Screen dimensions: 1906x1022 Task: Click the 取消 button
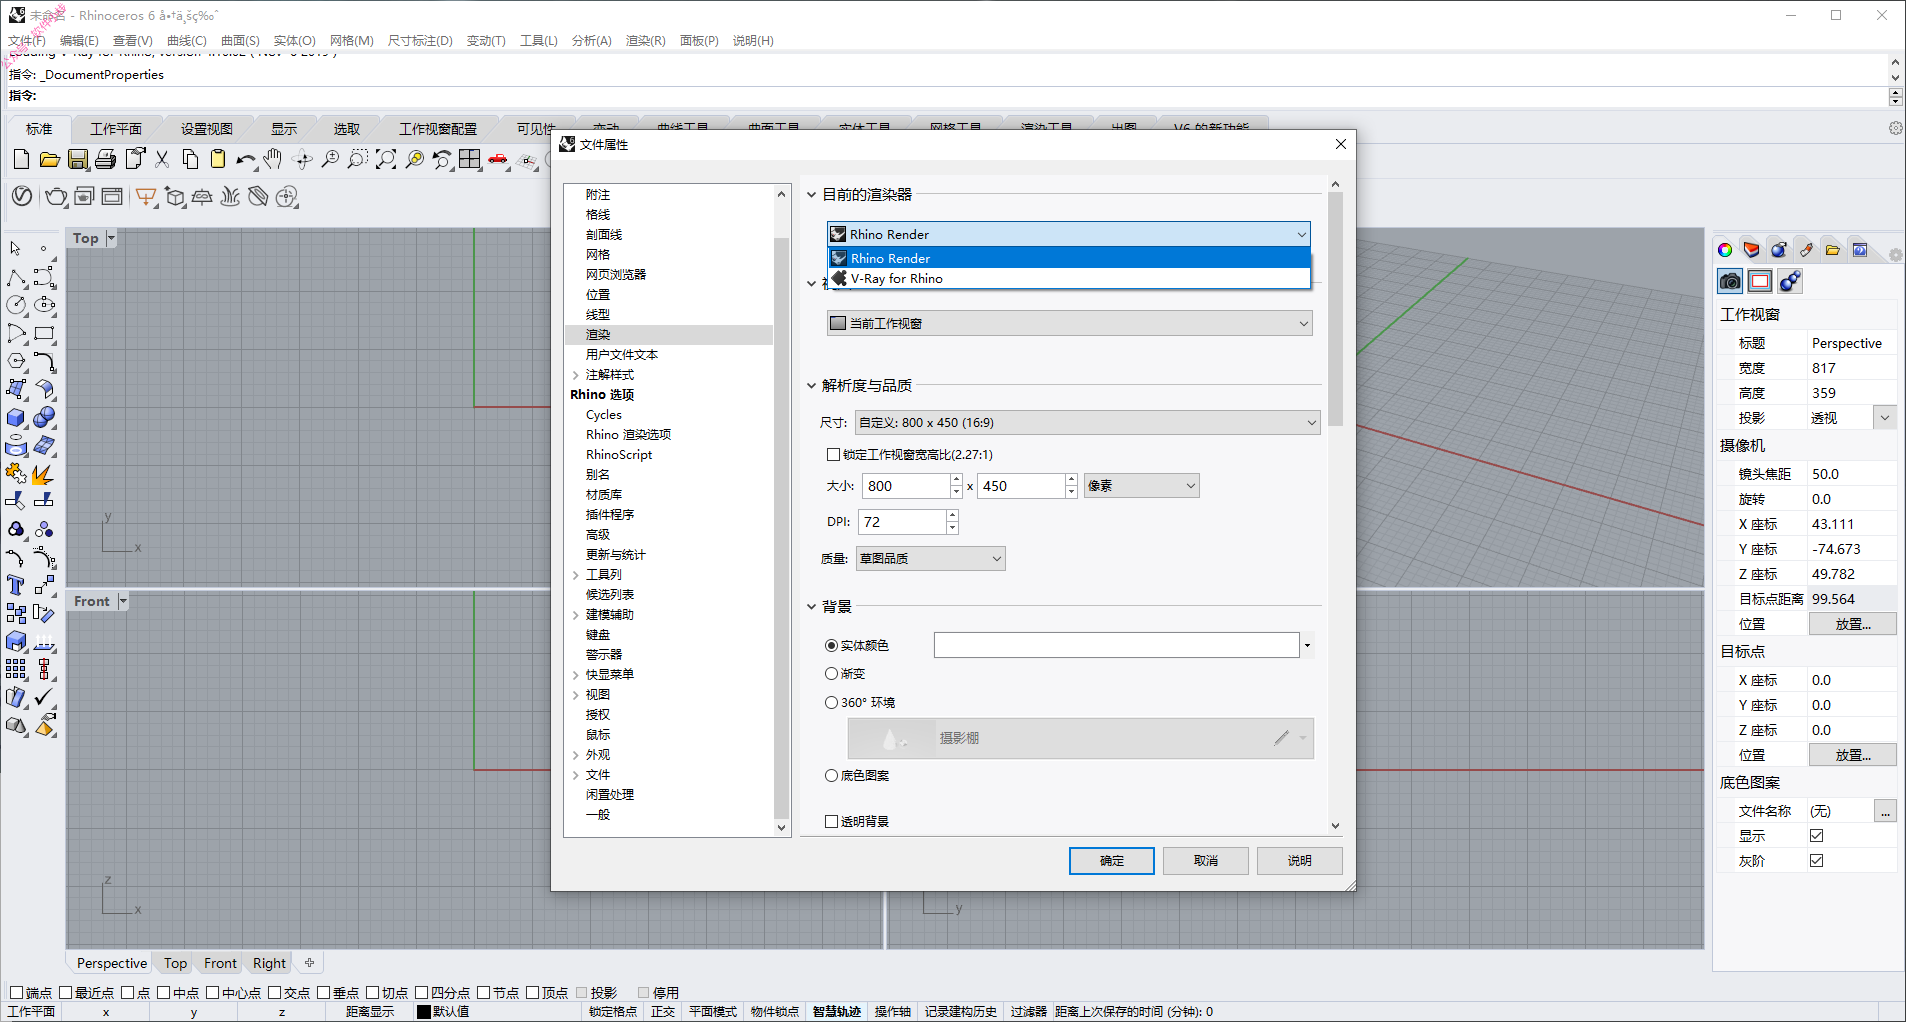coord(1206,861)
